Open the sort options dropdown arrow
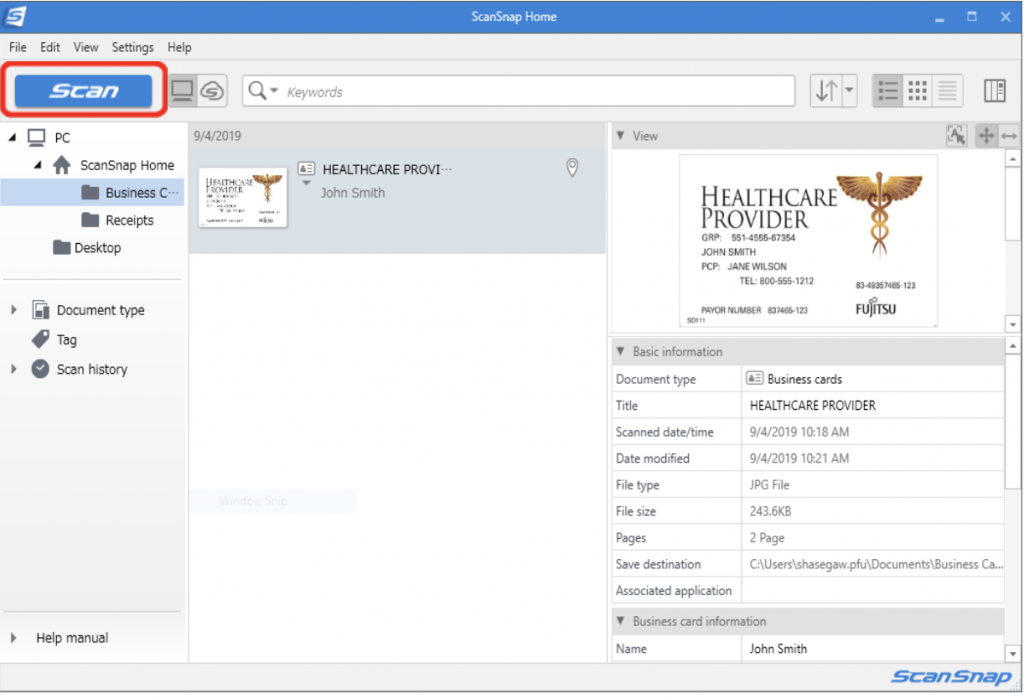This screenshot has width=1024, height=699. pos(849,90)
